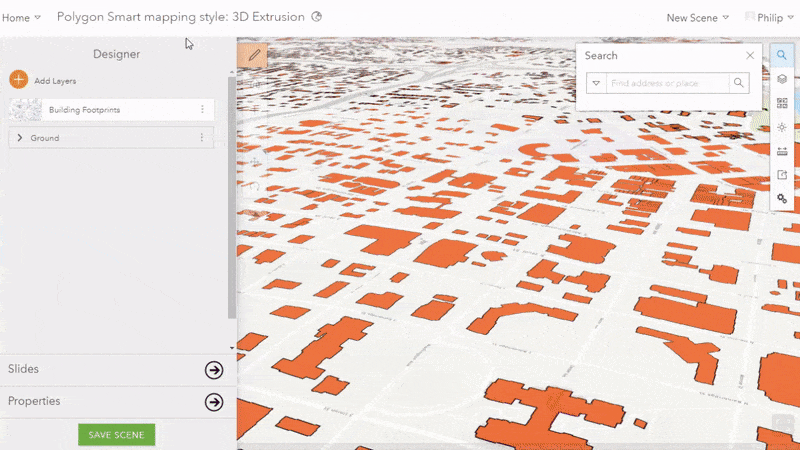Open Building Footprints layer options menu
Image resolution: width=800 pixels, height=450 pixels.
202,109
